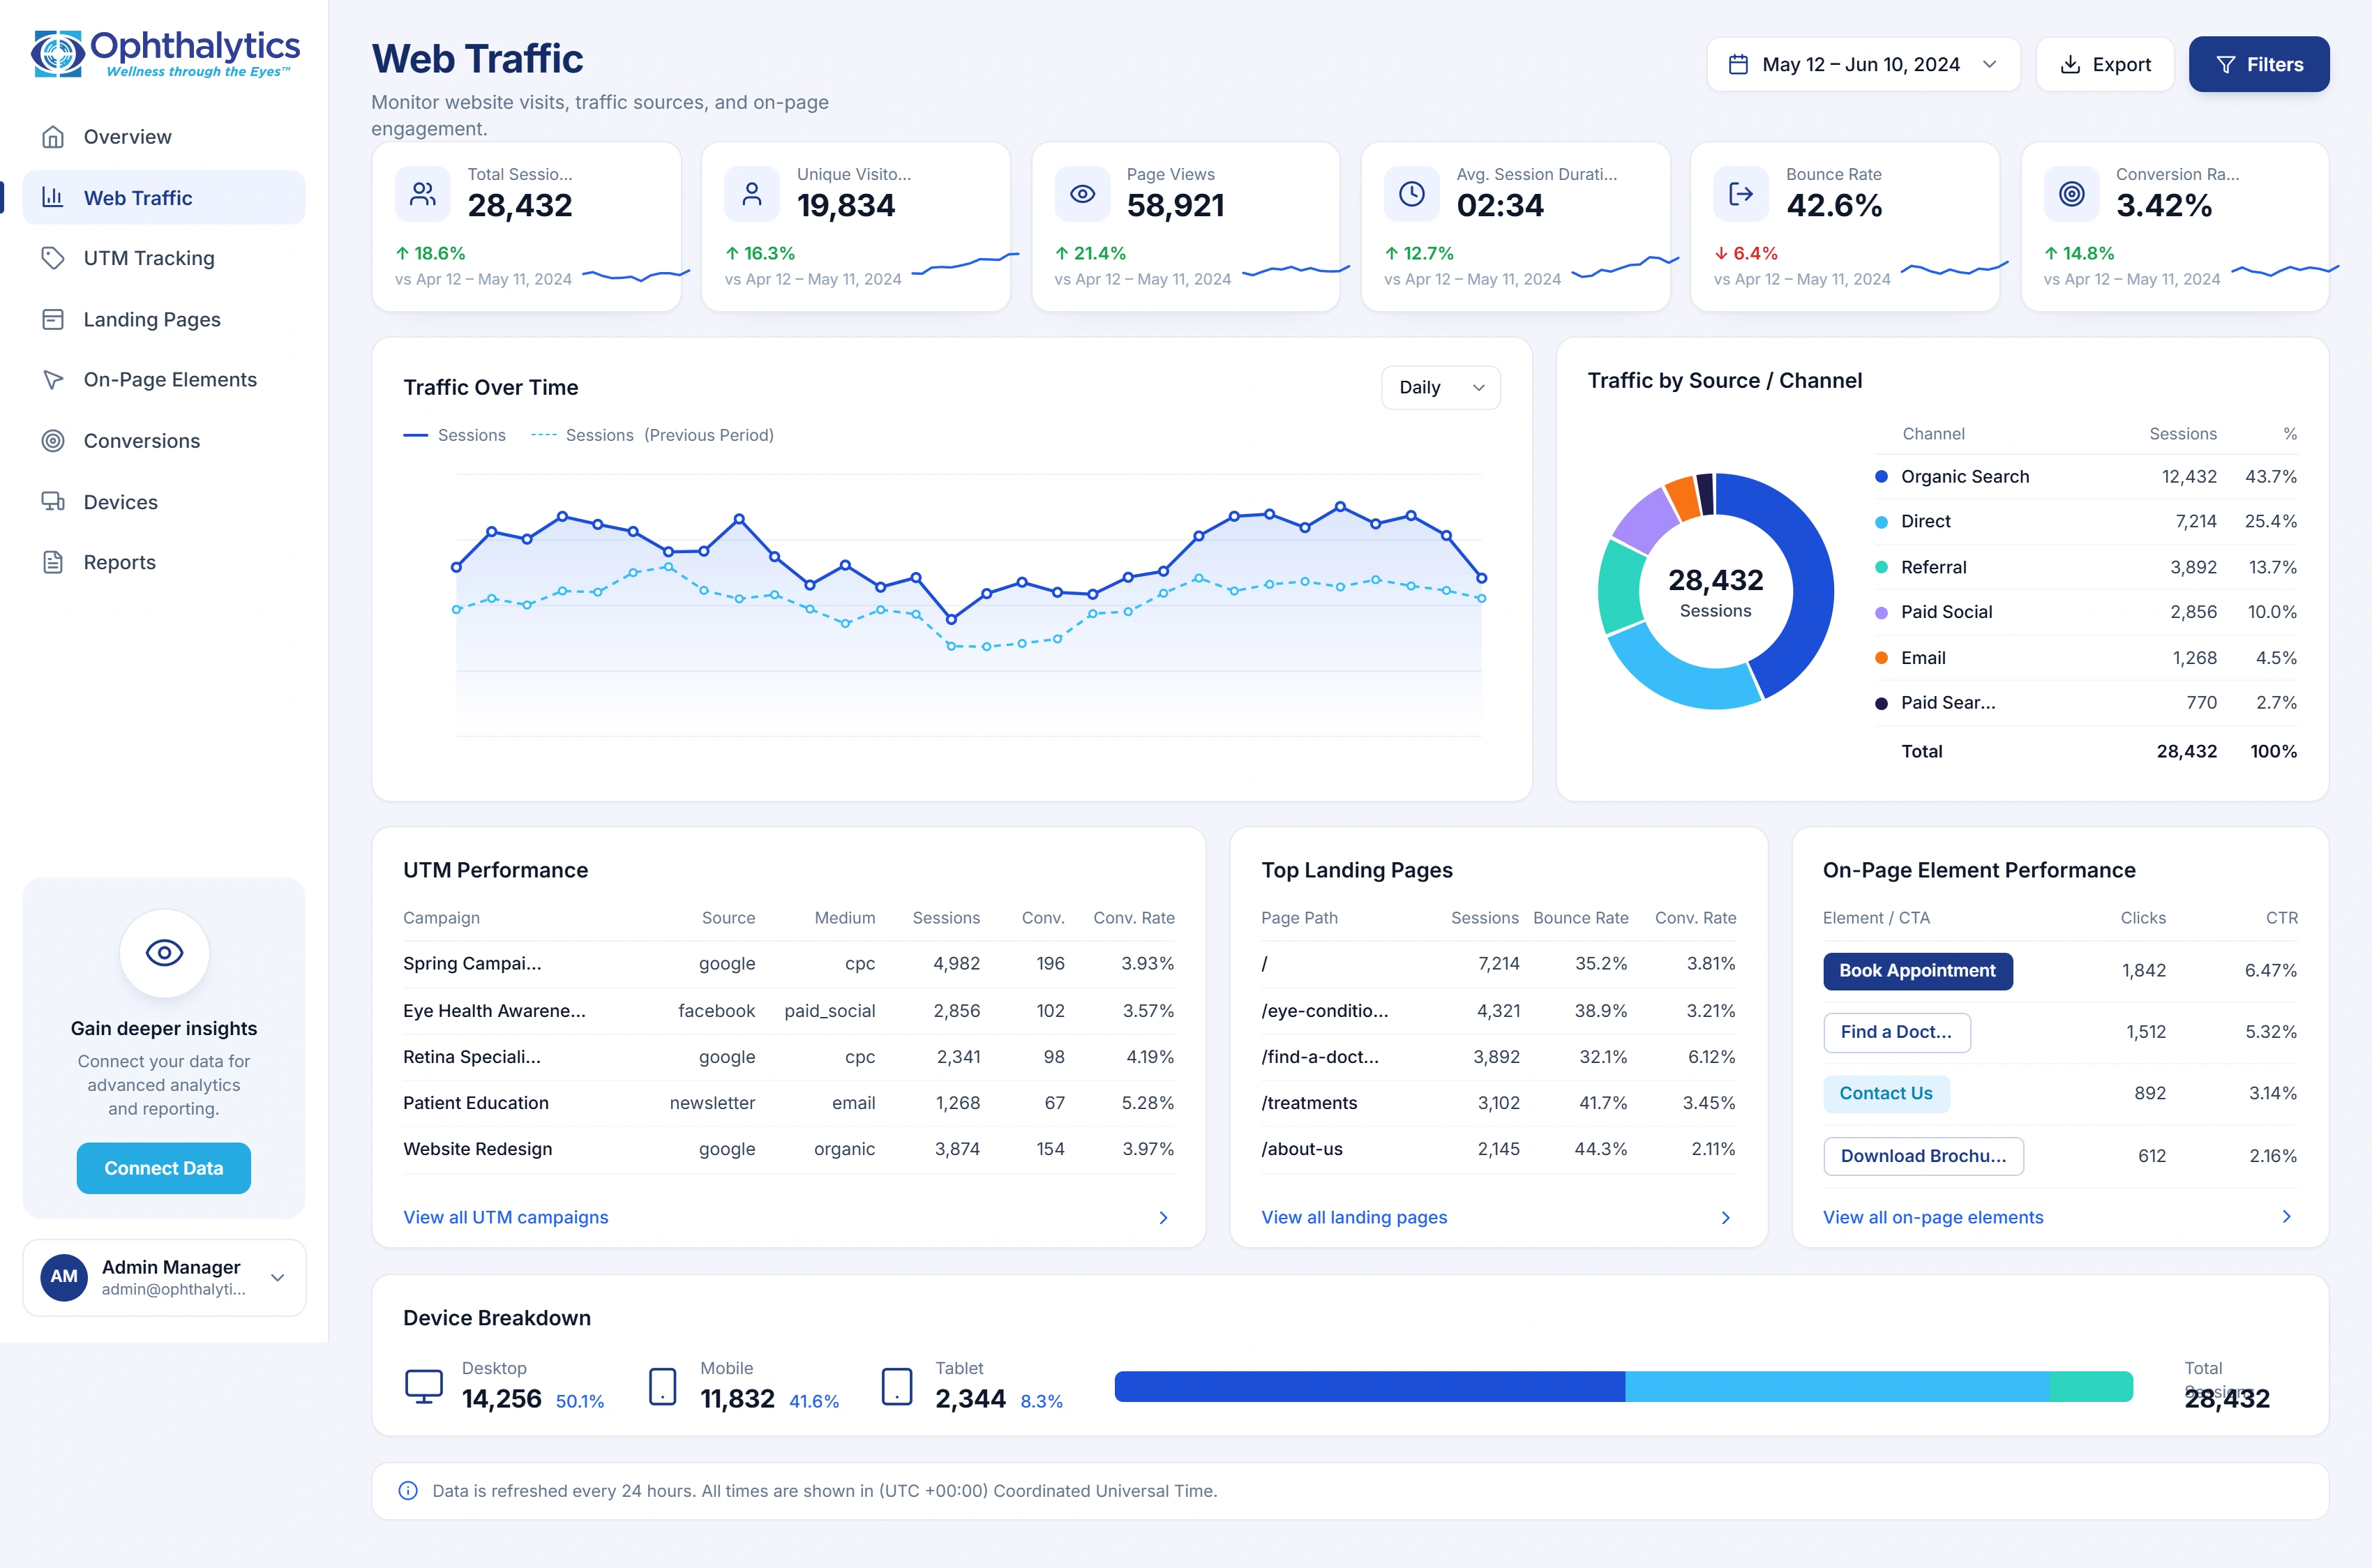Open the May 12 – Jun 10 date range dropdown
The height and width of the screenshot is (1568, 2372).
coord(1863,64)
